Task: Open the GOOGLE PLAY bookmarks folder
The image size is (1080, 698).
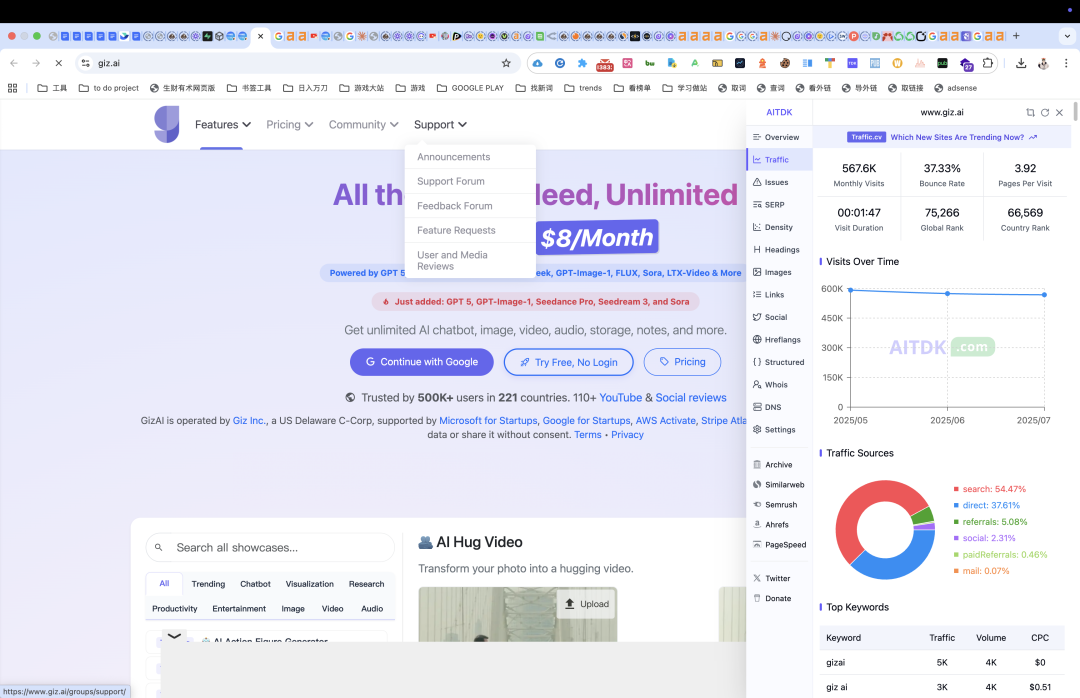Action: pyautogui.click(x=470, y=88)
